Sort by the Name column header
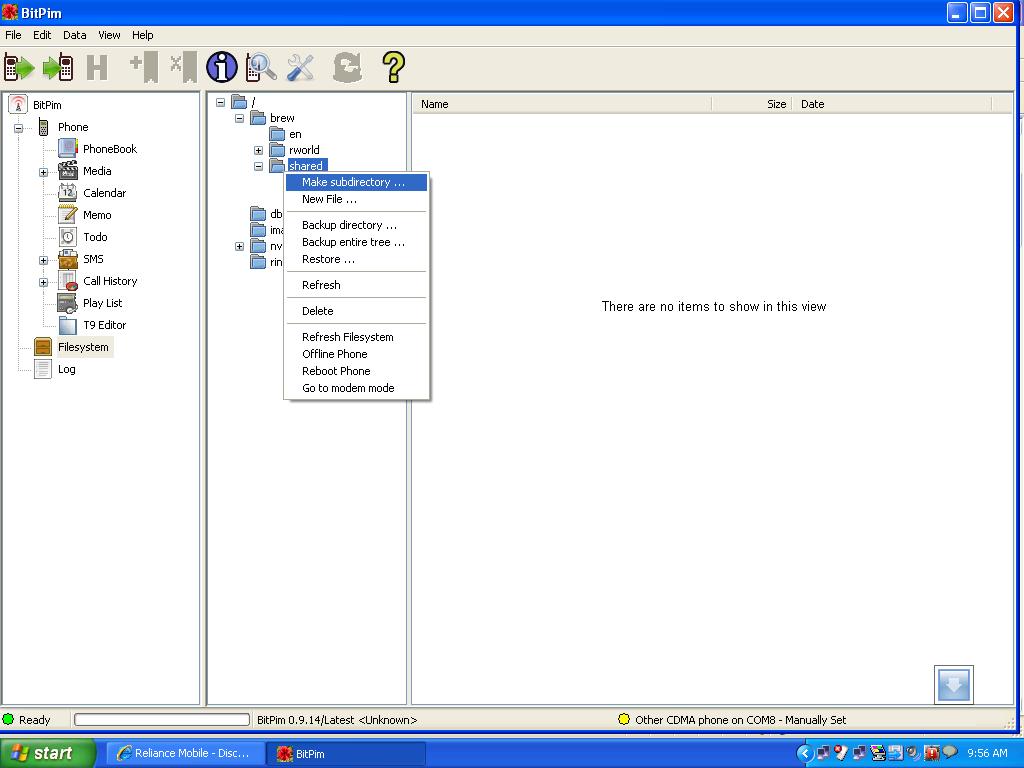 (562, 104)
